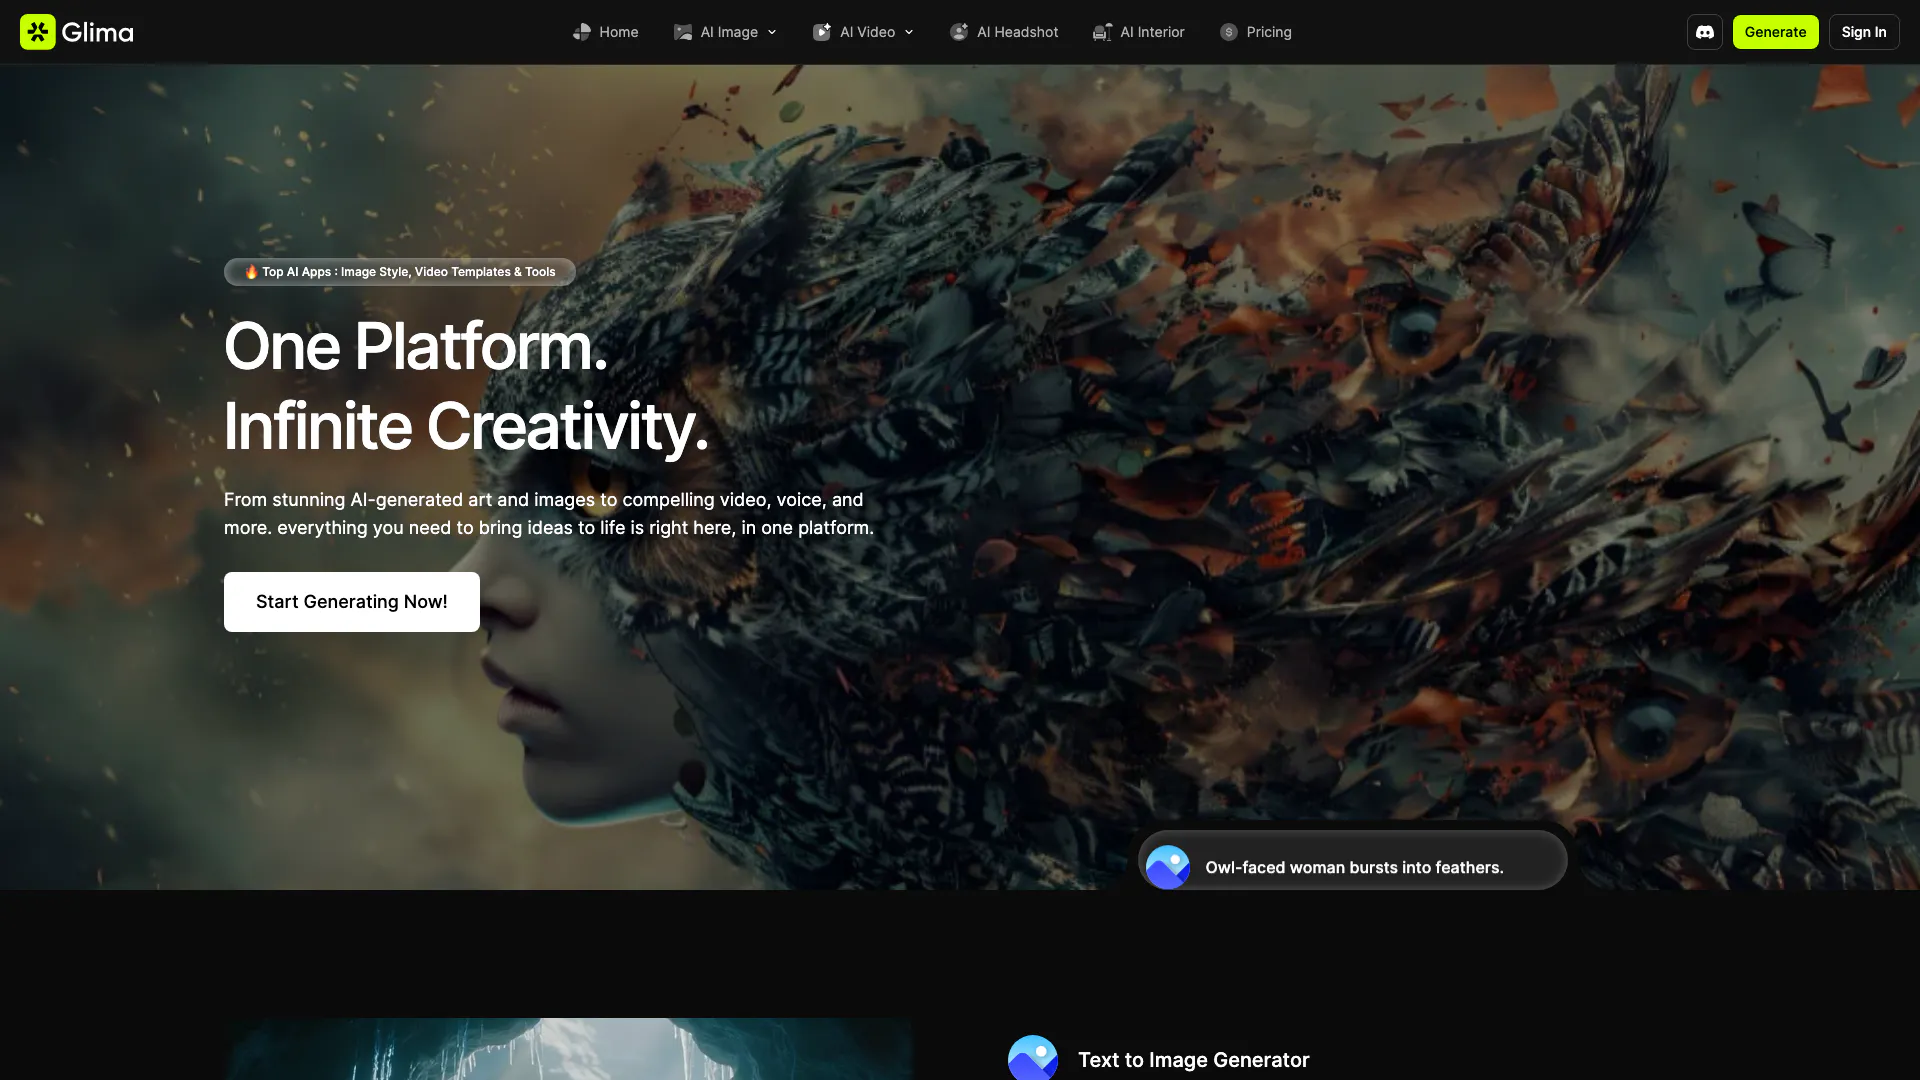Open the AI Interior nav label
This screenshot has height=1080, width=1920.
[x=1152, y=32]
